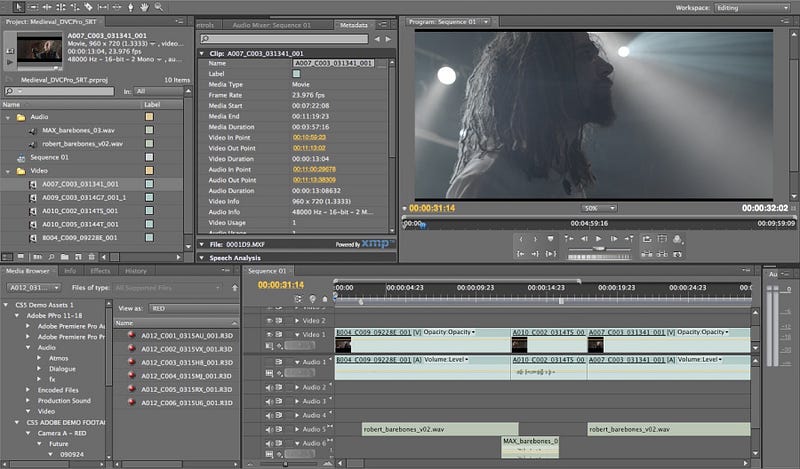Click the Export Frame camera icon
The height and width of the screenshot is (469, 800).
[x=678, y=254]
